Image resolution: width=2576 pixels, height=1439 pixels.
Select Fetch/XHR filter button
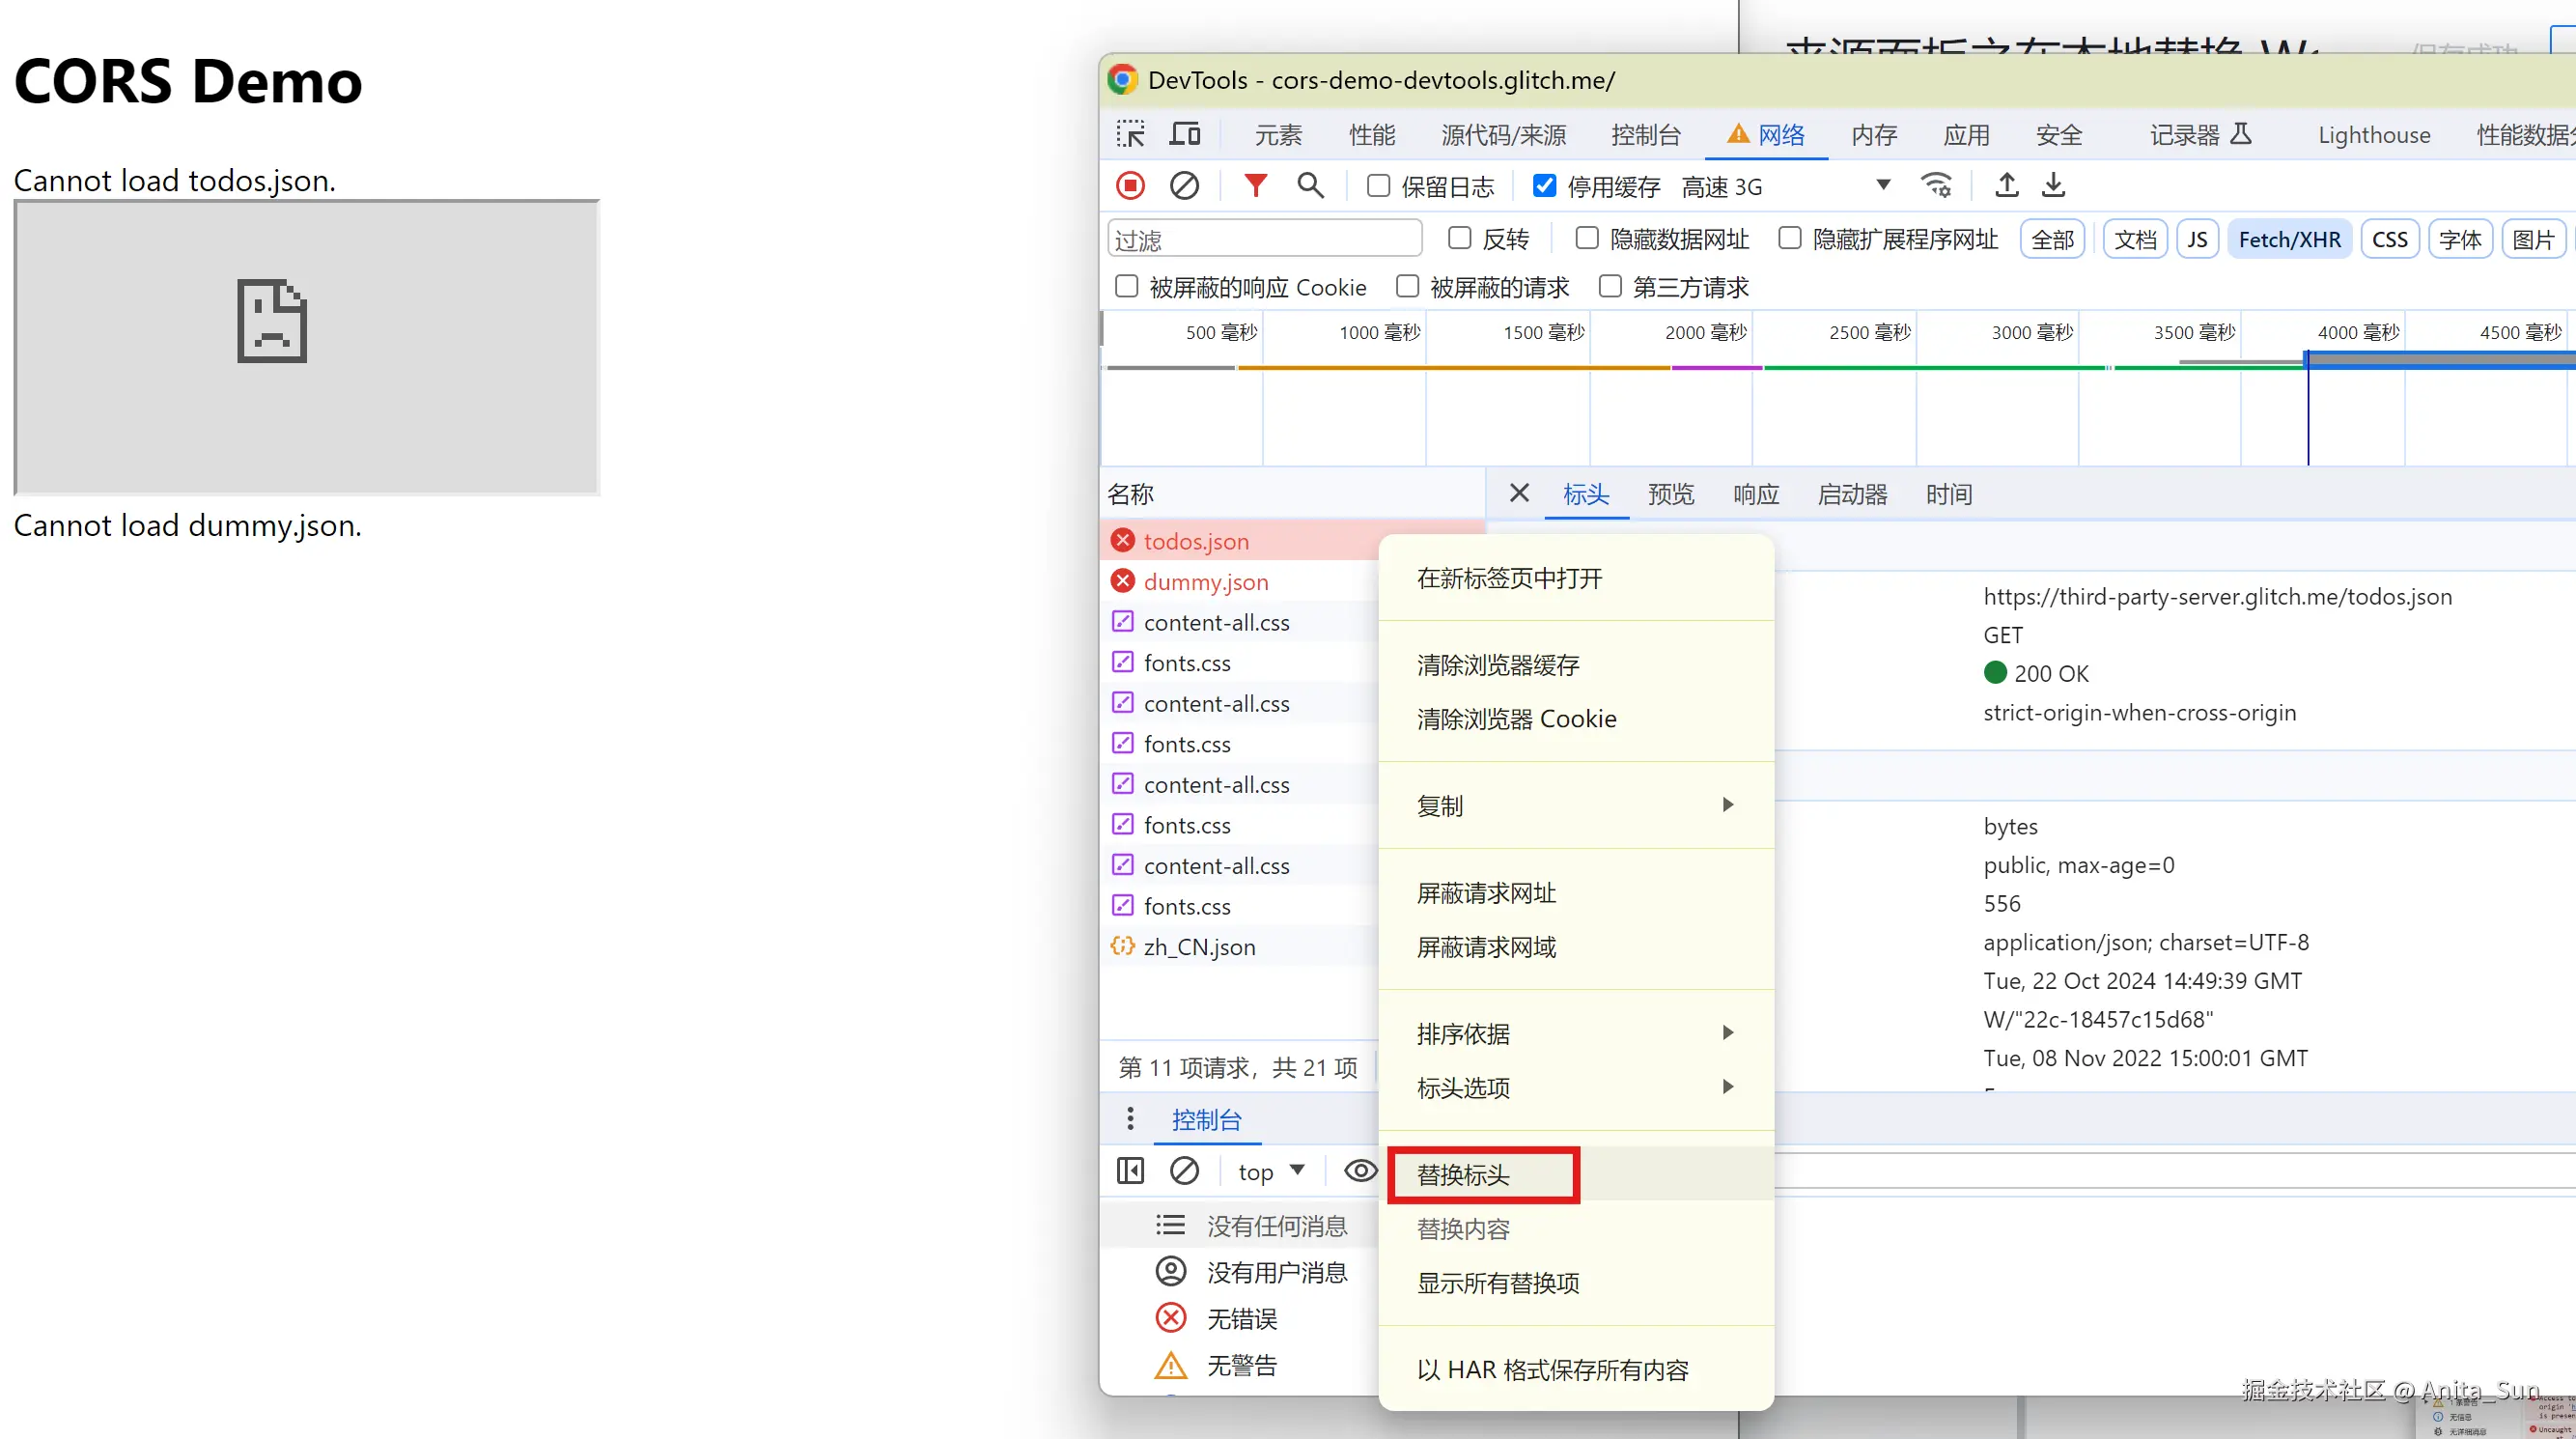click(x=2288, y=240)
